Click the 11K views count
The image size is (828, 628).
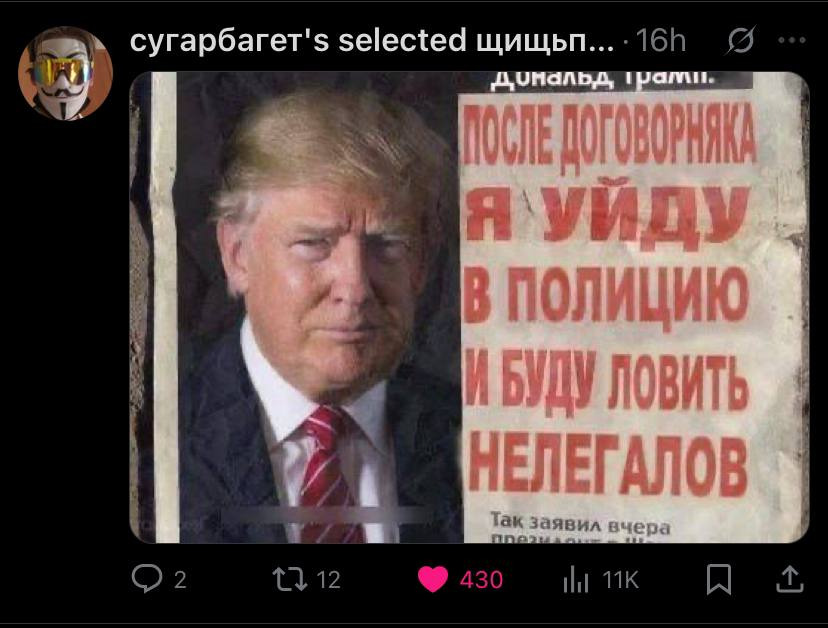tap(620, 580)
